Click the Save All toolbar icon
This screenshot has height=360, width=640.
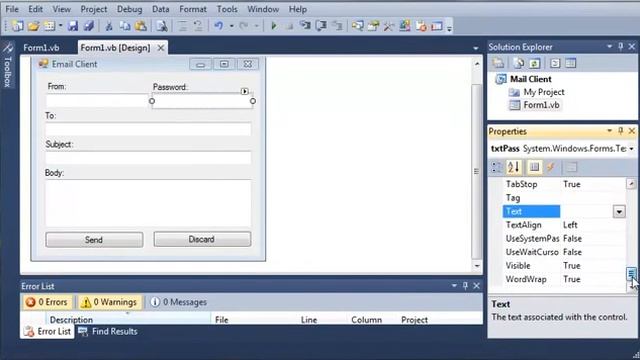tap(89, 26)
